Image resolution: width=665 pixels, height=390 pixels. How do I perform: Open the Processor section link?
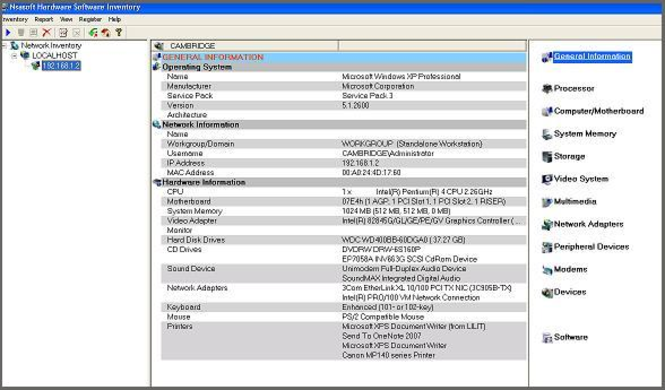pos(574,89)
